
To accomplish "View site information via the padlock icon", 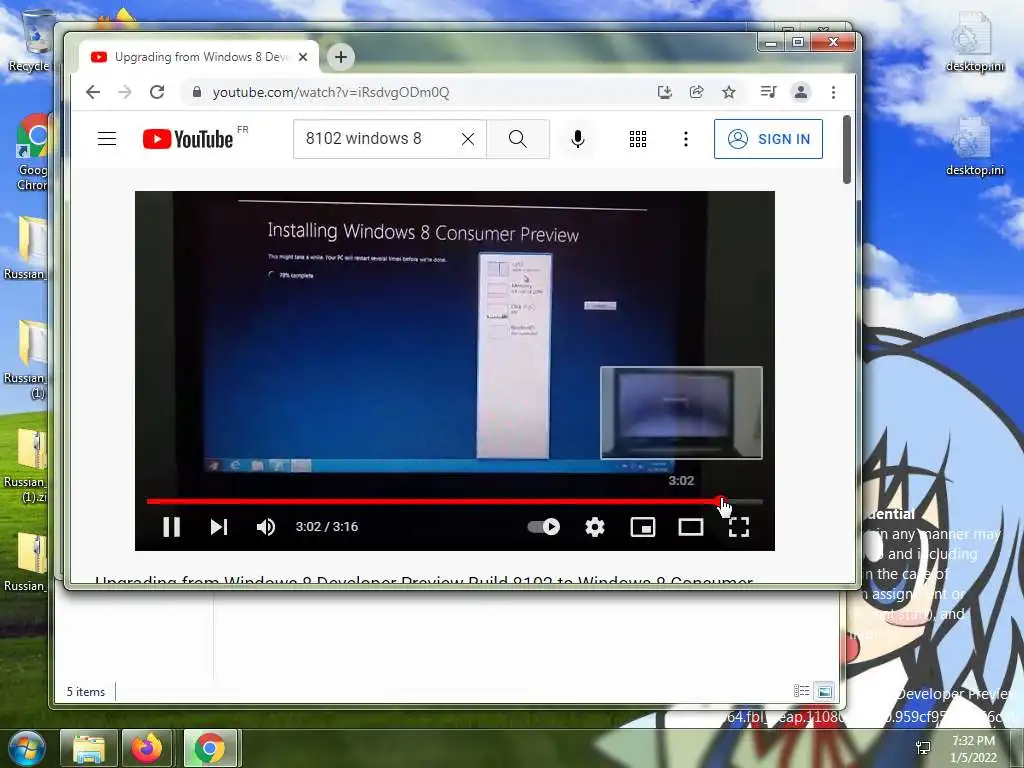I will coord(197,92).
